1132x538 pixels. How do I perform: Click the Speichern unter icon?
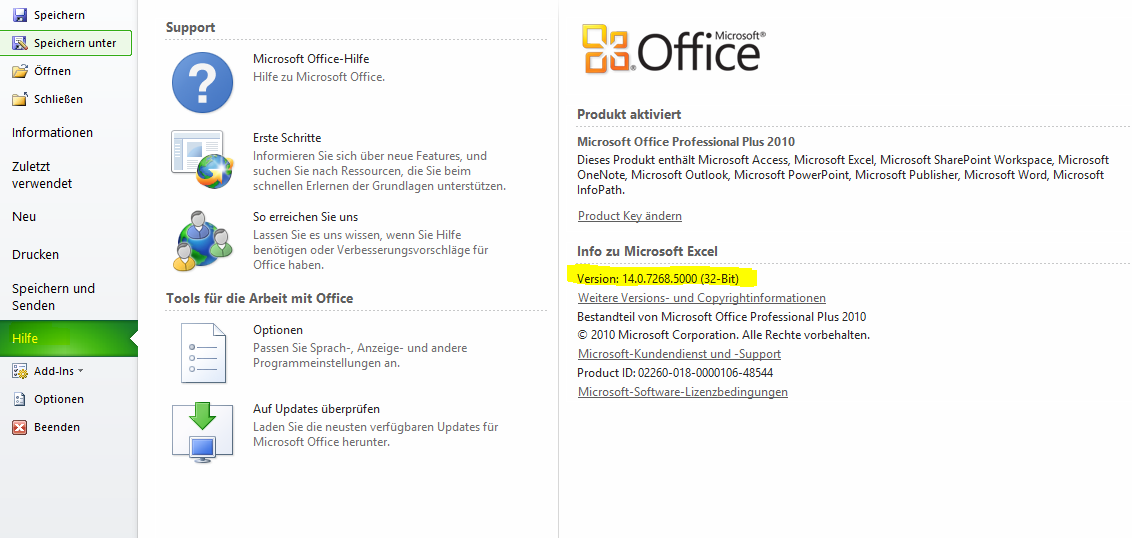[x=19, y=43]
